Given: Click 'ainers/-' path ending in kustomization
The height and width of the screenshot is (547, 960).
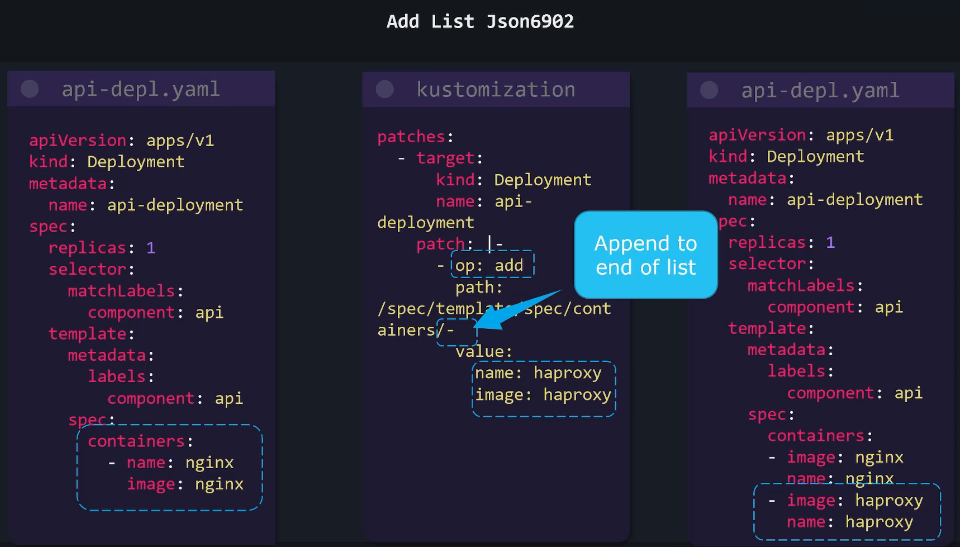Looking at the screenshot, I should [x=416, y=330].
